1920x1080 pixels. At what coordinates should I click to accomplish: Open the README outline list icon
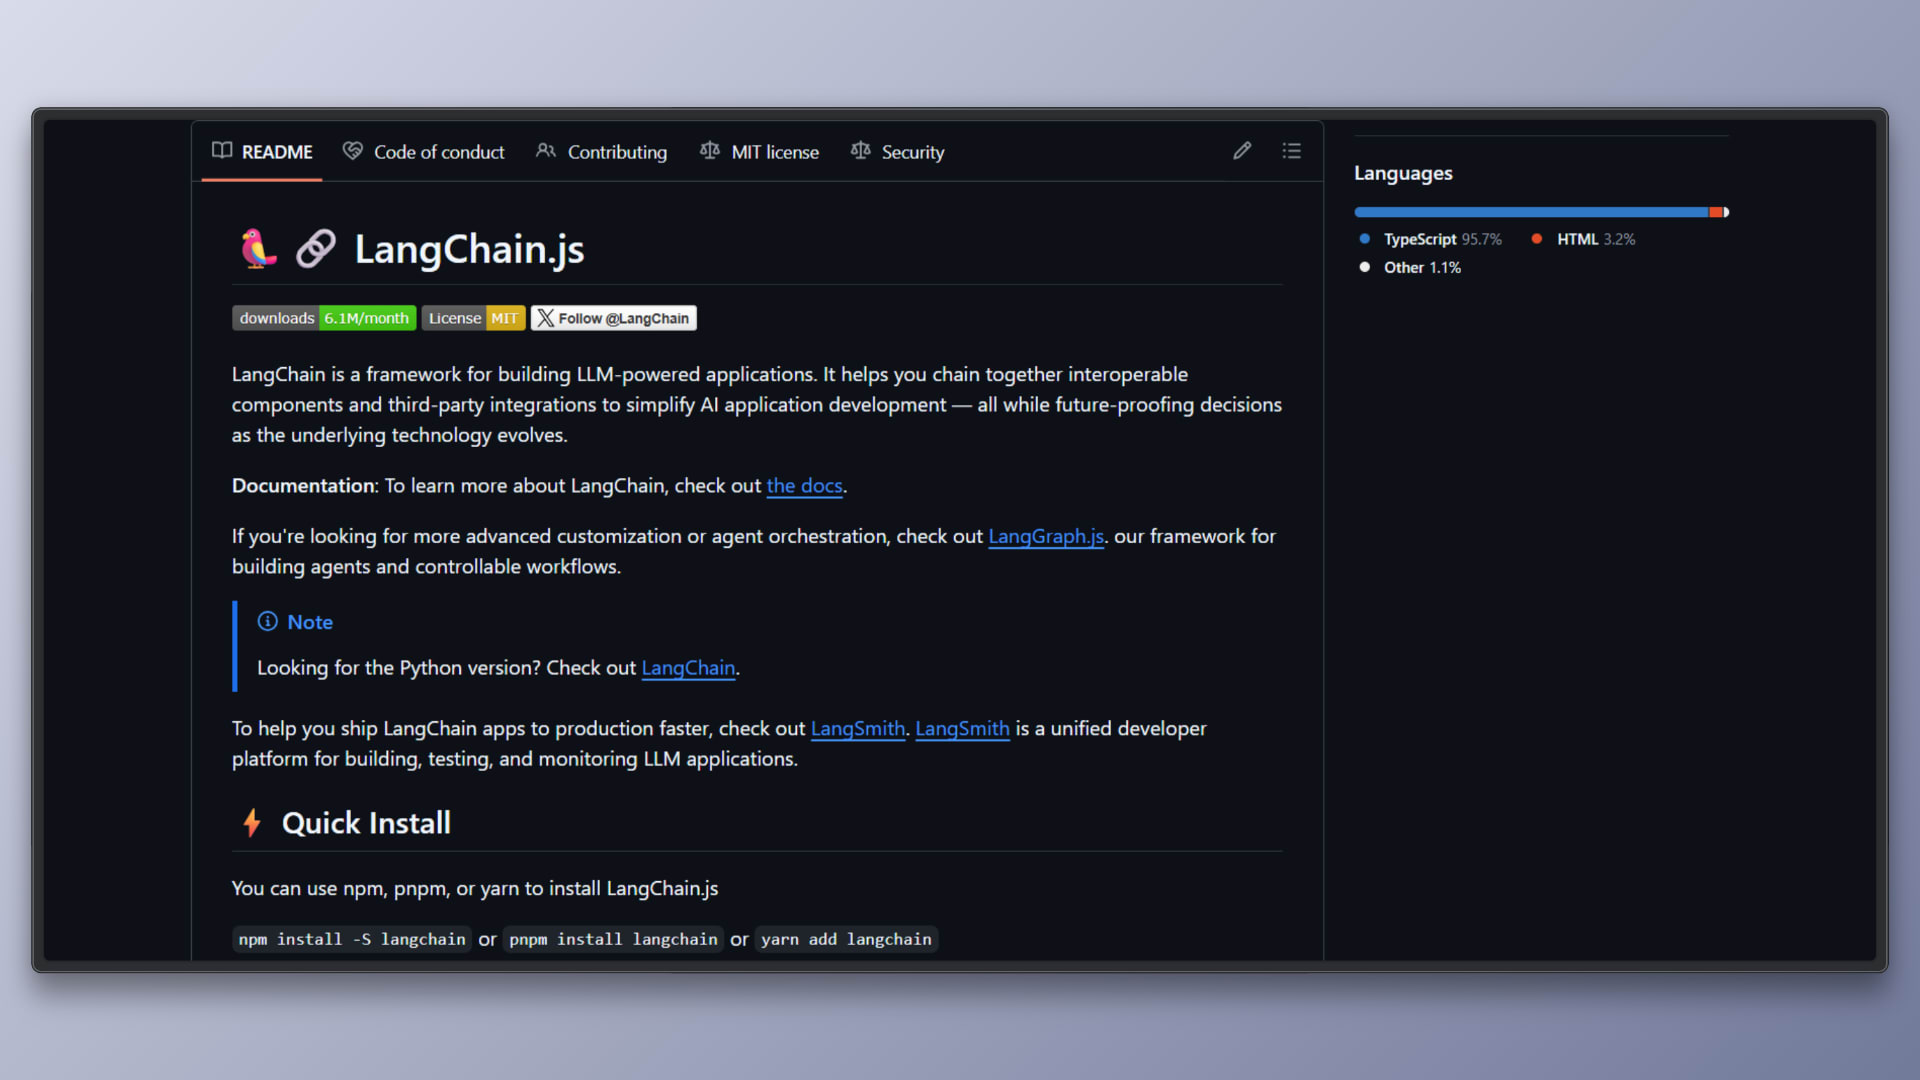pos(1292,151)
